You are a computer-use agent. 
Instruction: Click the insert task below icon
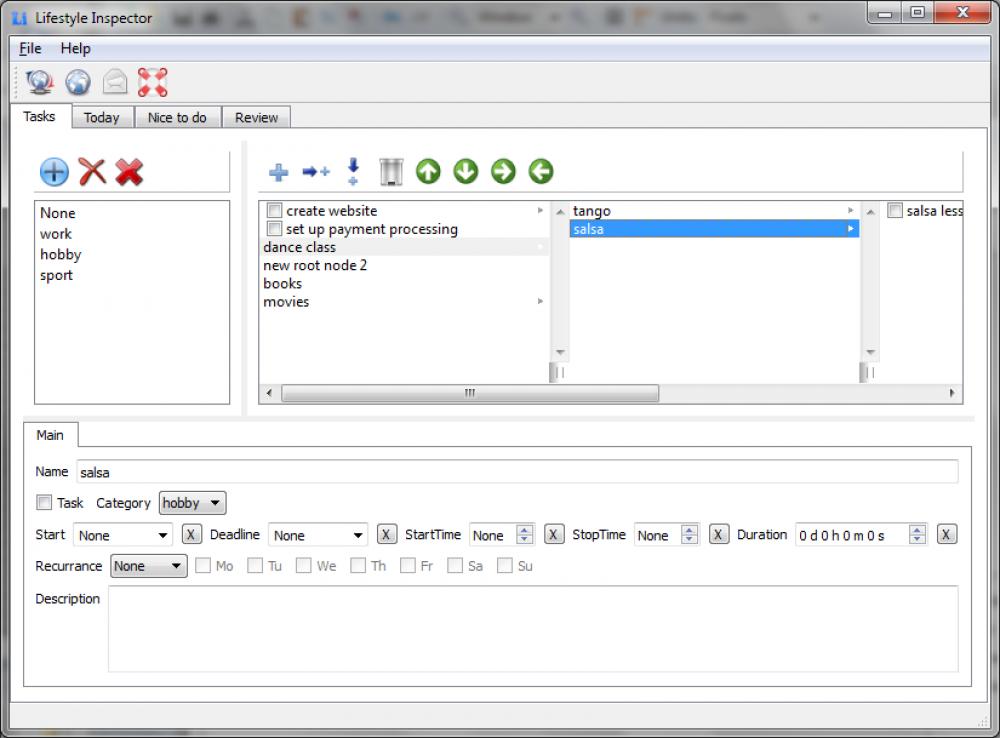[352, 171]
